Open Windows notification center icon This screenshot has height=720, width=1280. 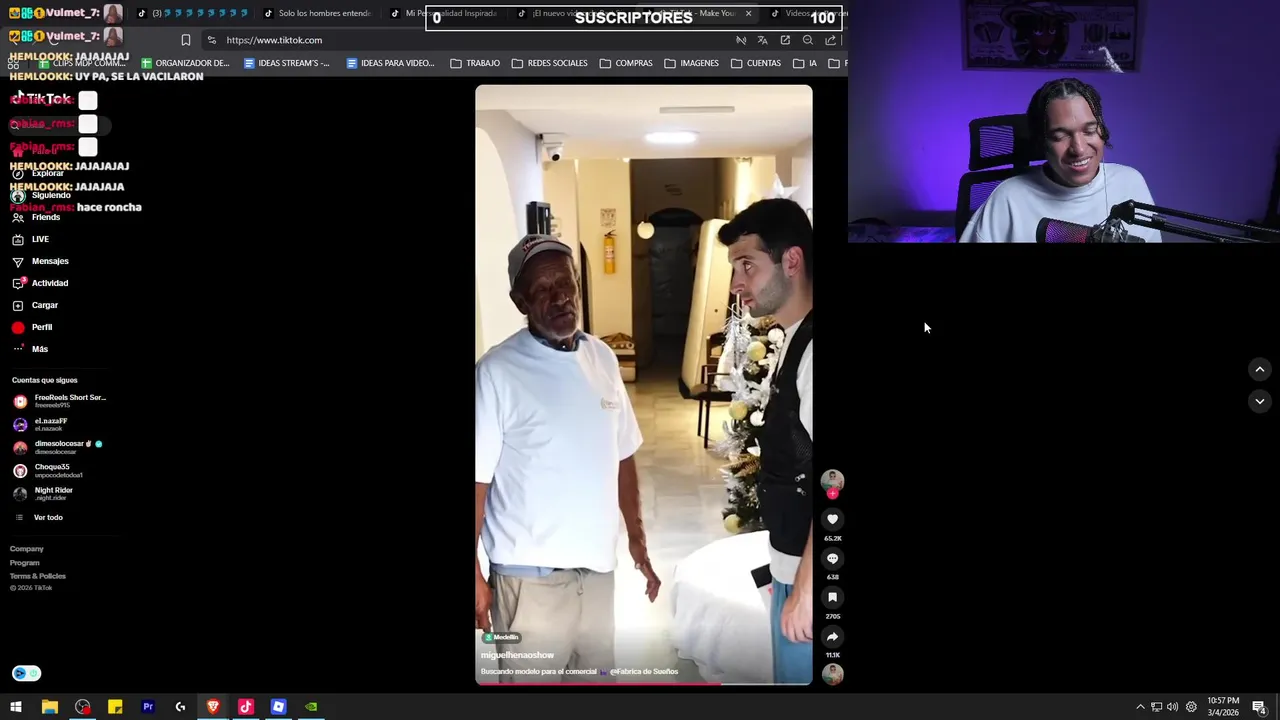pos(1259,707)
